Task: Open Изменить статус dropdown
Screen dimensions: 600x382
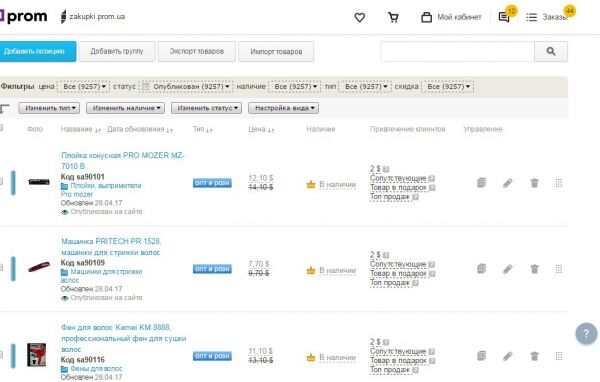Action: click(207, 108)
